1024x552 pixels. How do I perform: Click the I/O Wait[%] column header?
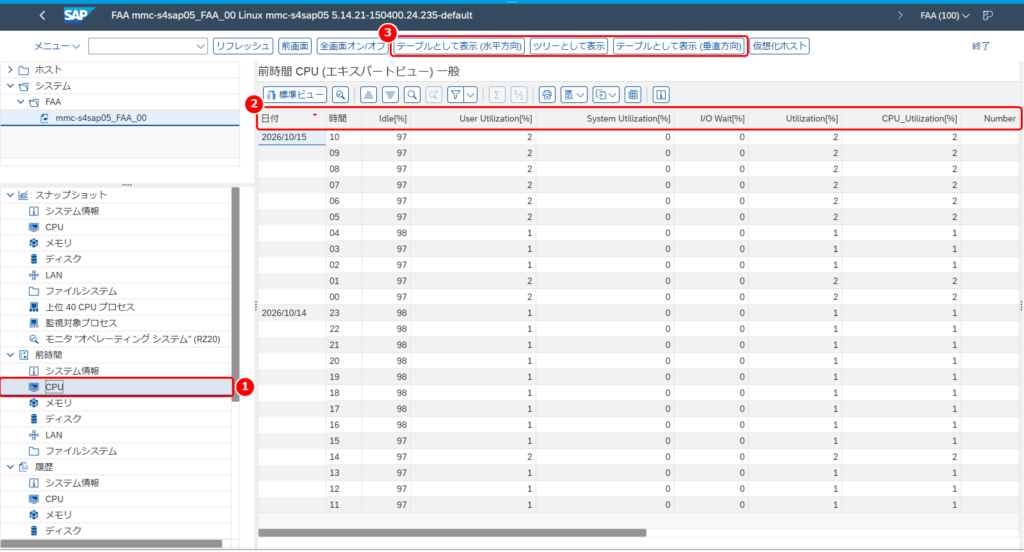[x=711, y=119]
